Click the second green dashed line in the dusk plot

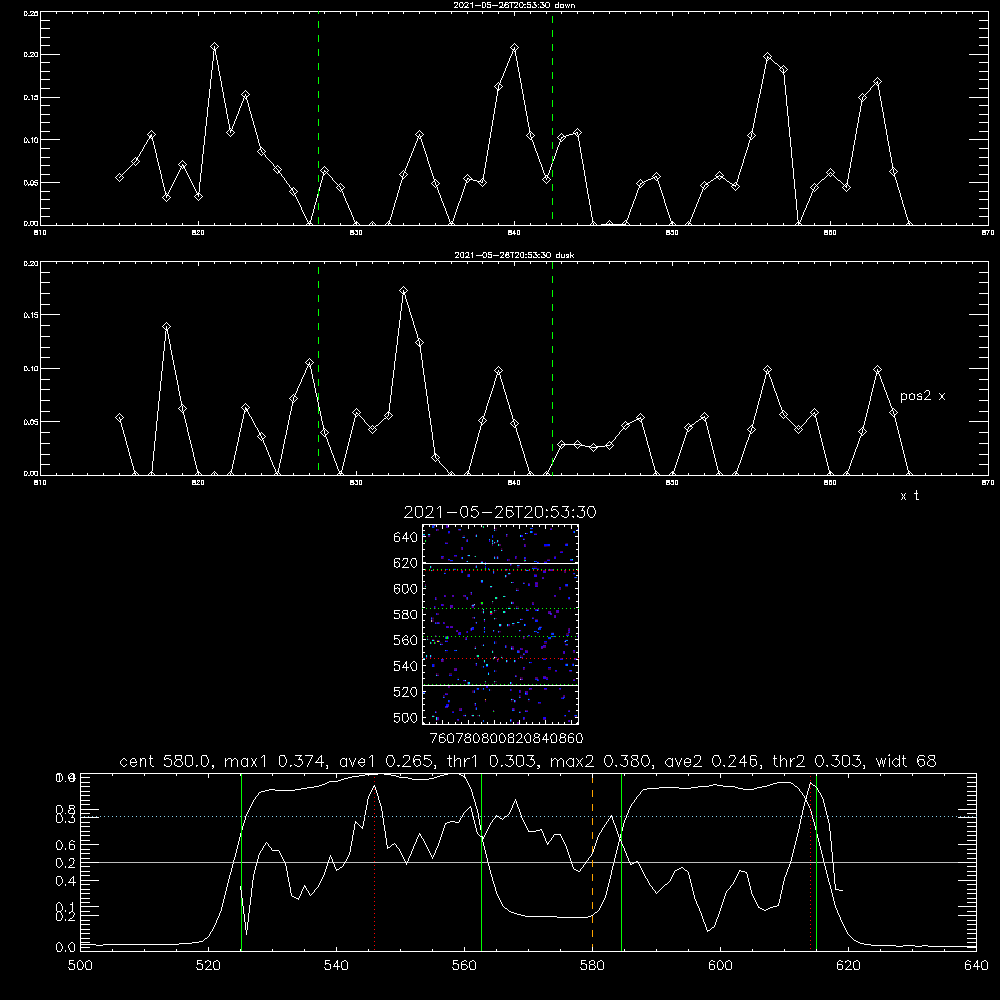pos(552,369)
